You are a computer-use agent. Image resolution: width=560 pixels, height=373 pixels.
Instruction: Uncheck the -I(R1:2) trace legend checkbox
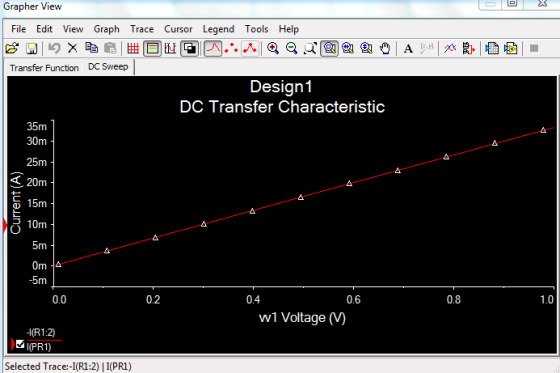pyautogui.click(x=20, y=344)
